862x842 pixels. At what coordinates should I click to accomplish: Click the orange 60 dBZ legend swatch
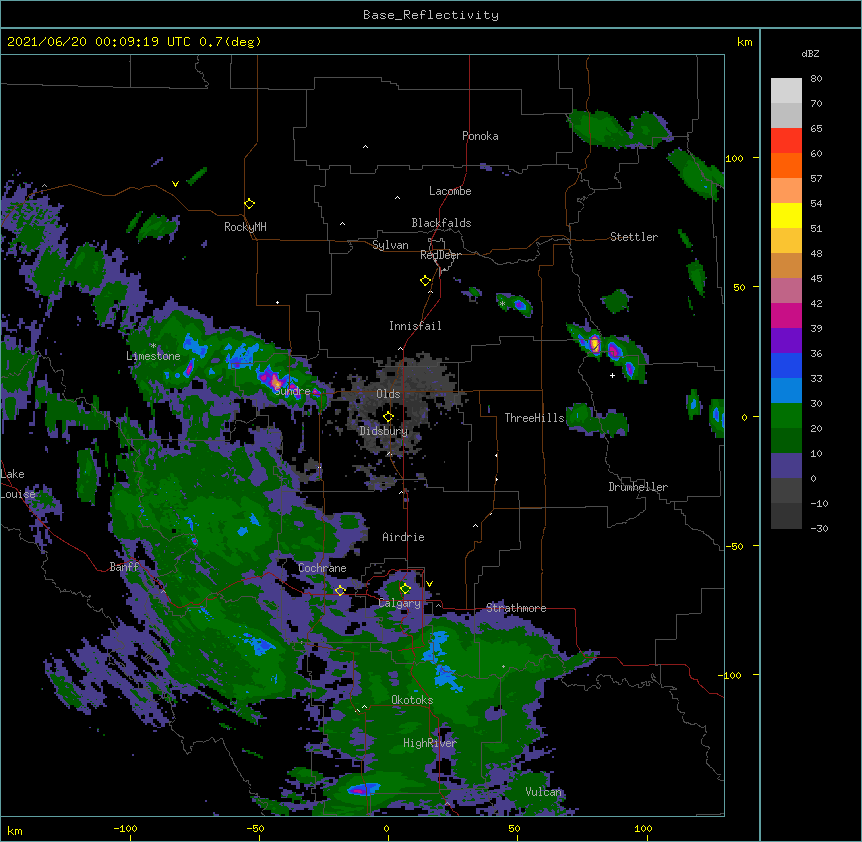[x=786, y=165]
